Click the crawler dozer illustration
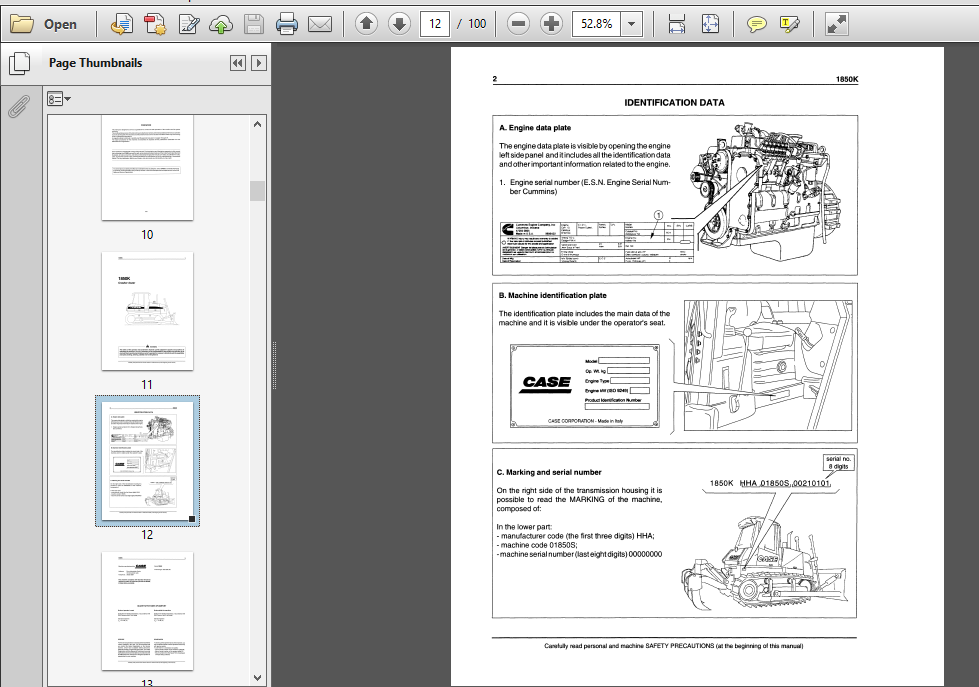This screenshot has height=687, width=979. 763,562
